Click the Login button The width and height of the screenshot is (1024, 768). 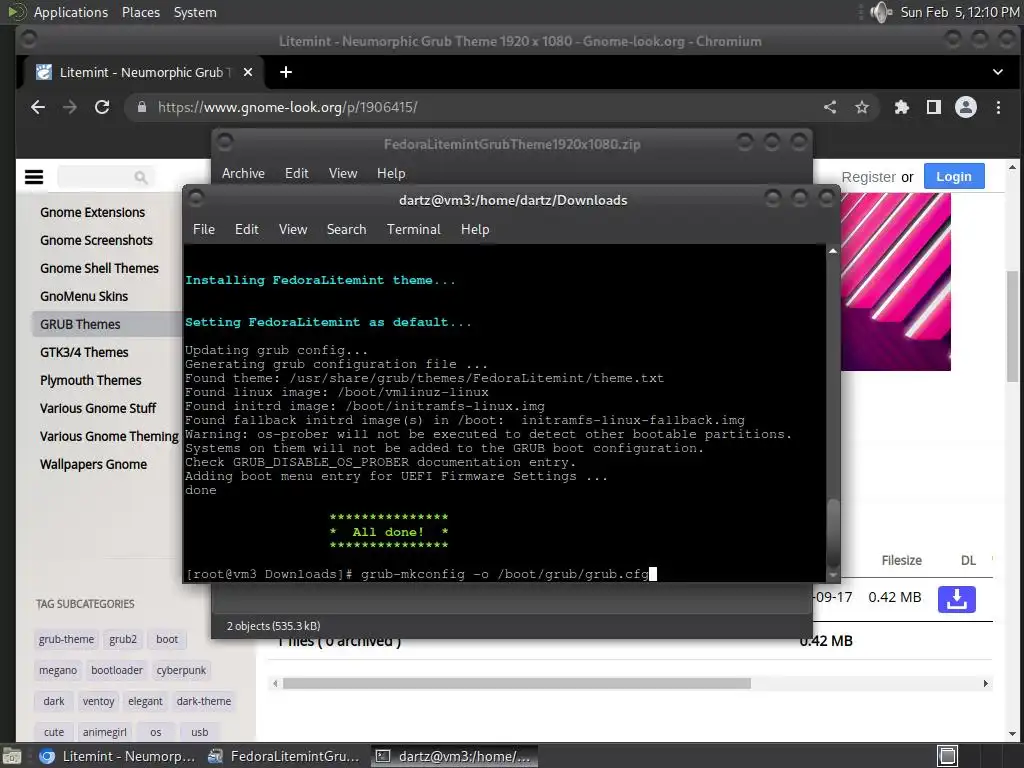[954, 176]
